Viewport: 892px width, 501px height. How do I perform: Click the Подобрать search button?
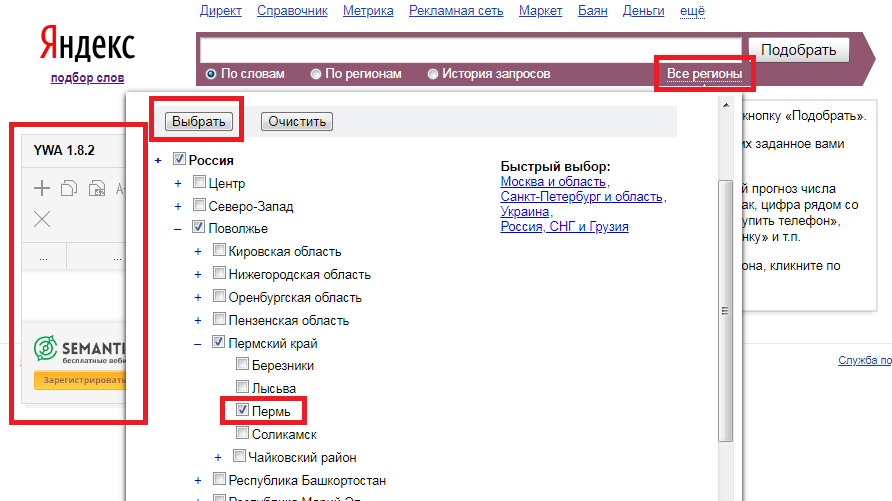[799, 50]
